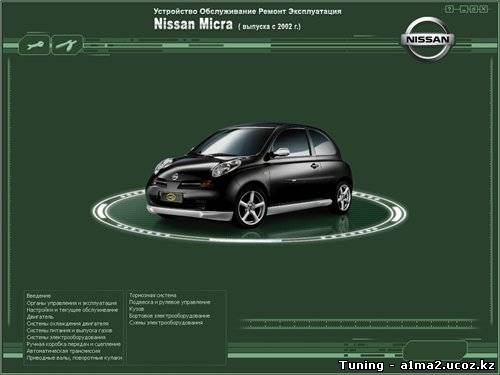Open Приводные валы, поворотные кулаки
Viewport: 500px width, 375px height.
tap(74, 358)
